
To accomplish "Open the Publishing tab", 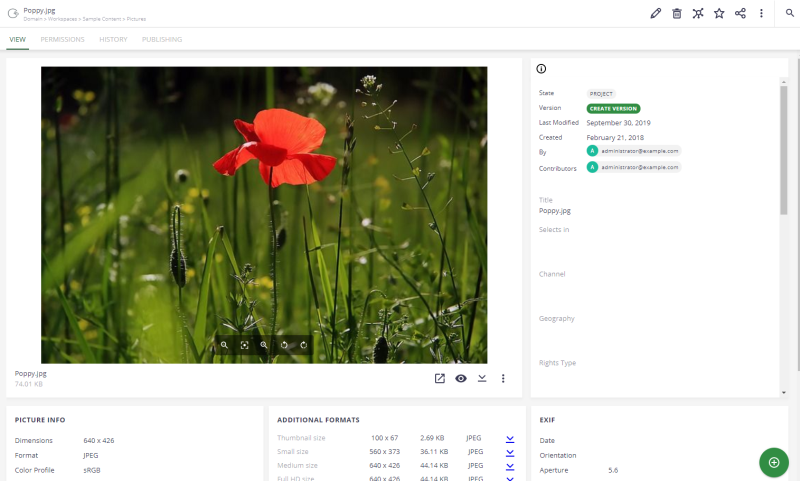I will (162, 39).
